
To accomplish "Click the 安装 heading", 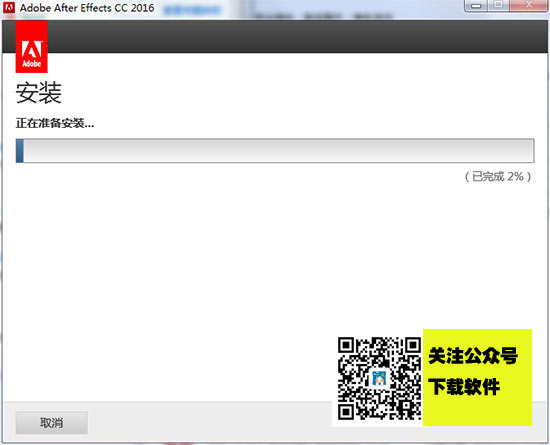I will 39,93.
